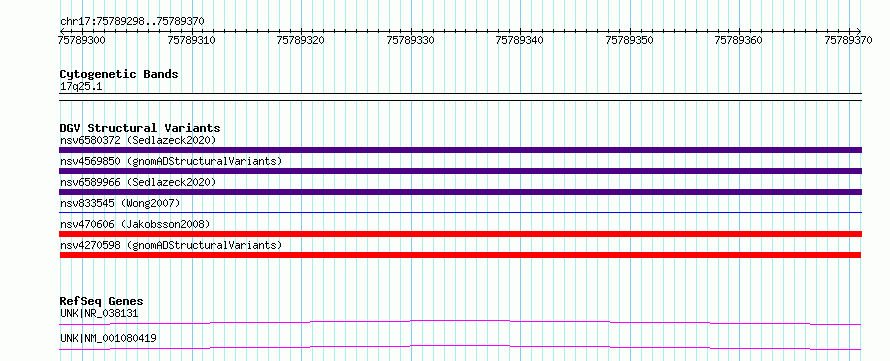The width and height of the screenshot is (890, 361).
Task: Click the 17q25.1 band label
Action: (x=81, y=87)
